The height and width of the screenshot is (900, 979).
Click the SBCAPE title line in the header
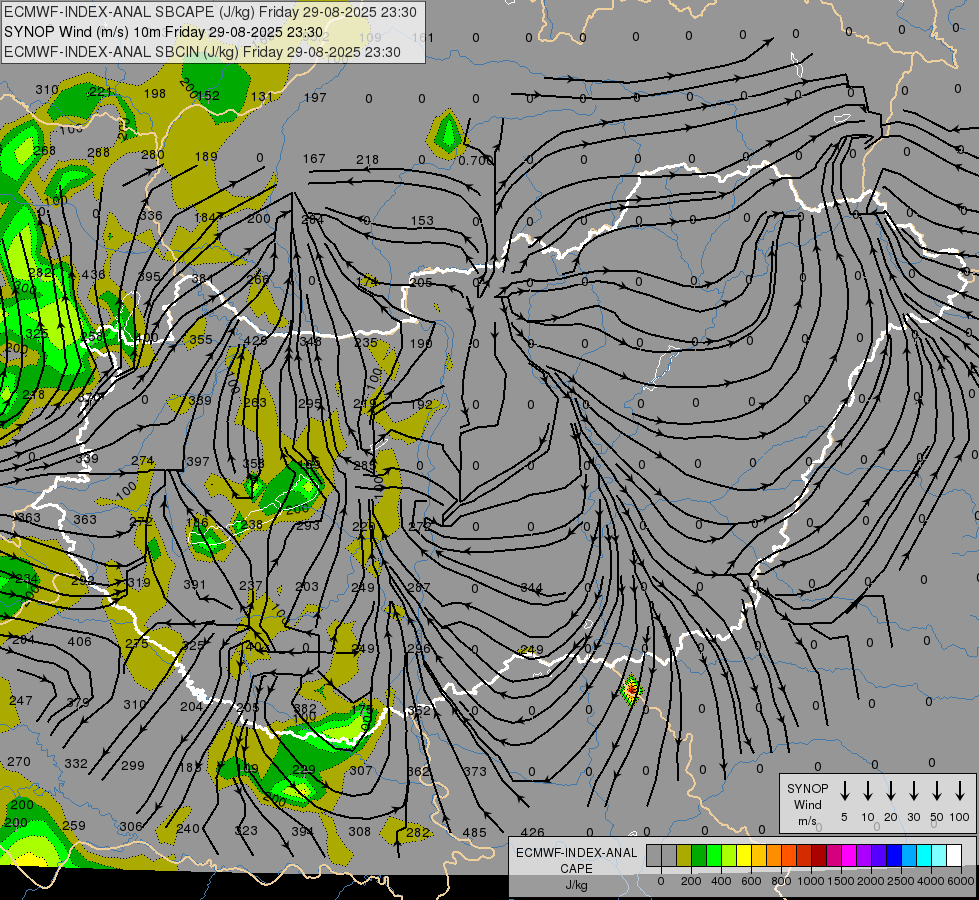(x=210, y=12)
